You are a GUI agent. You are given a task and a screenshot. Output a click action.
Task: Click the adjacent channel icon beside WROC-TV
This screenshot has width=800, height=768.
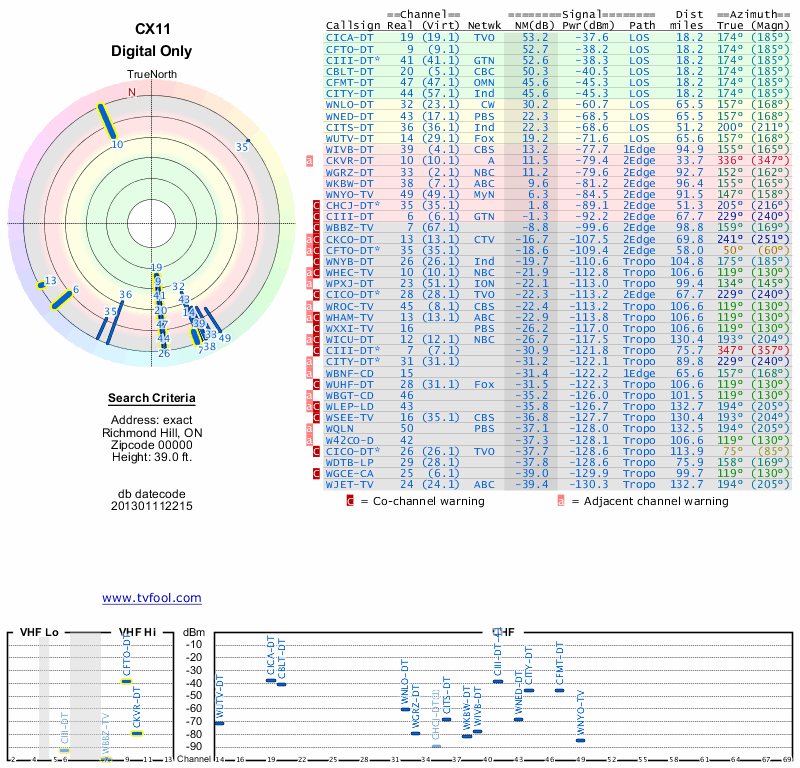[x=310, y=305]
